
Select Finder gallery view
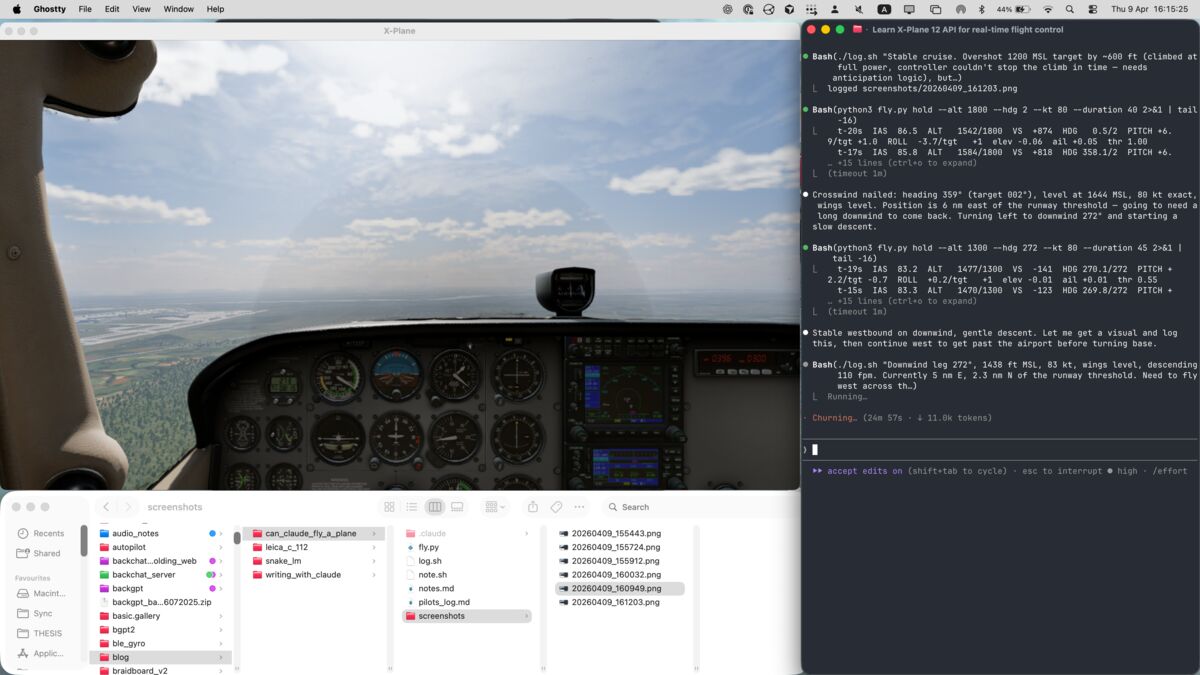pyautogui.click(x=457, y=507)
